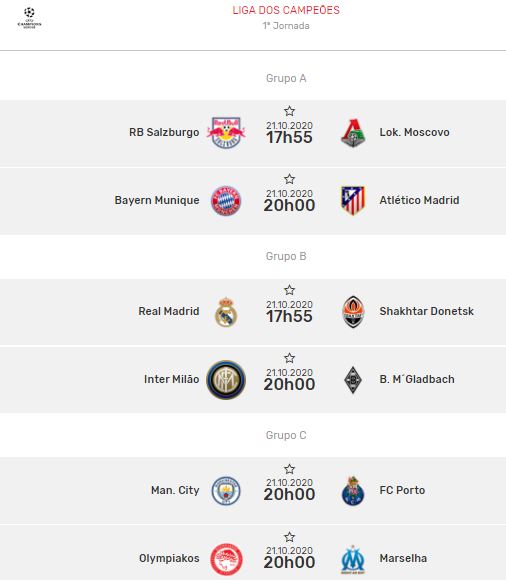Viewport: 506px width, 580px height.
Task: Toggle favorite star for Bayern vs Atlético Madrid
Action: coord(290,179)
